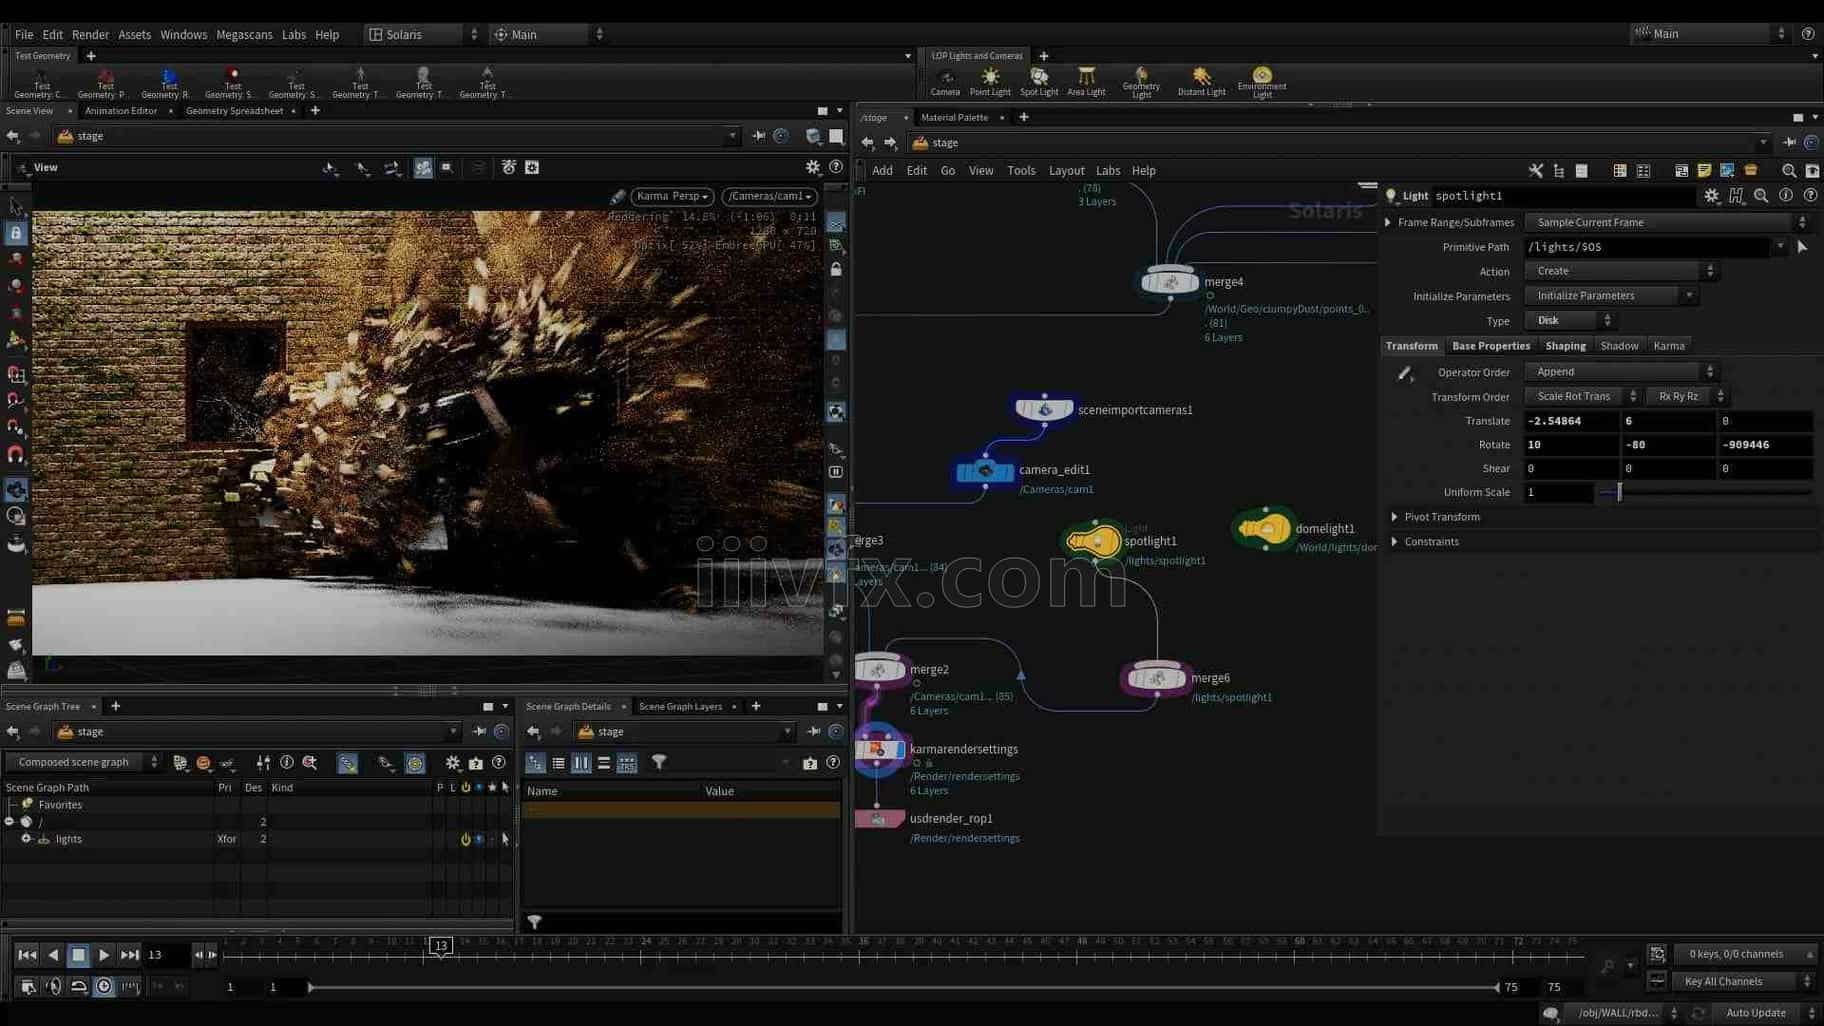This screenshot has height=1026, width=1824.
Task: Open the light Type dropdown set to Disk
Action: pyautogui.click(x=1569, y=321)
